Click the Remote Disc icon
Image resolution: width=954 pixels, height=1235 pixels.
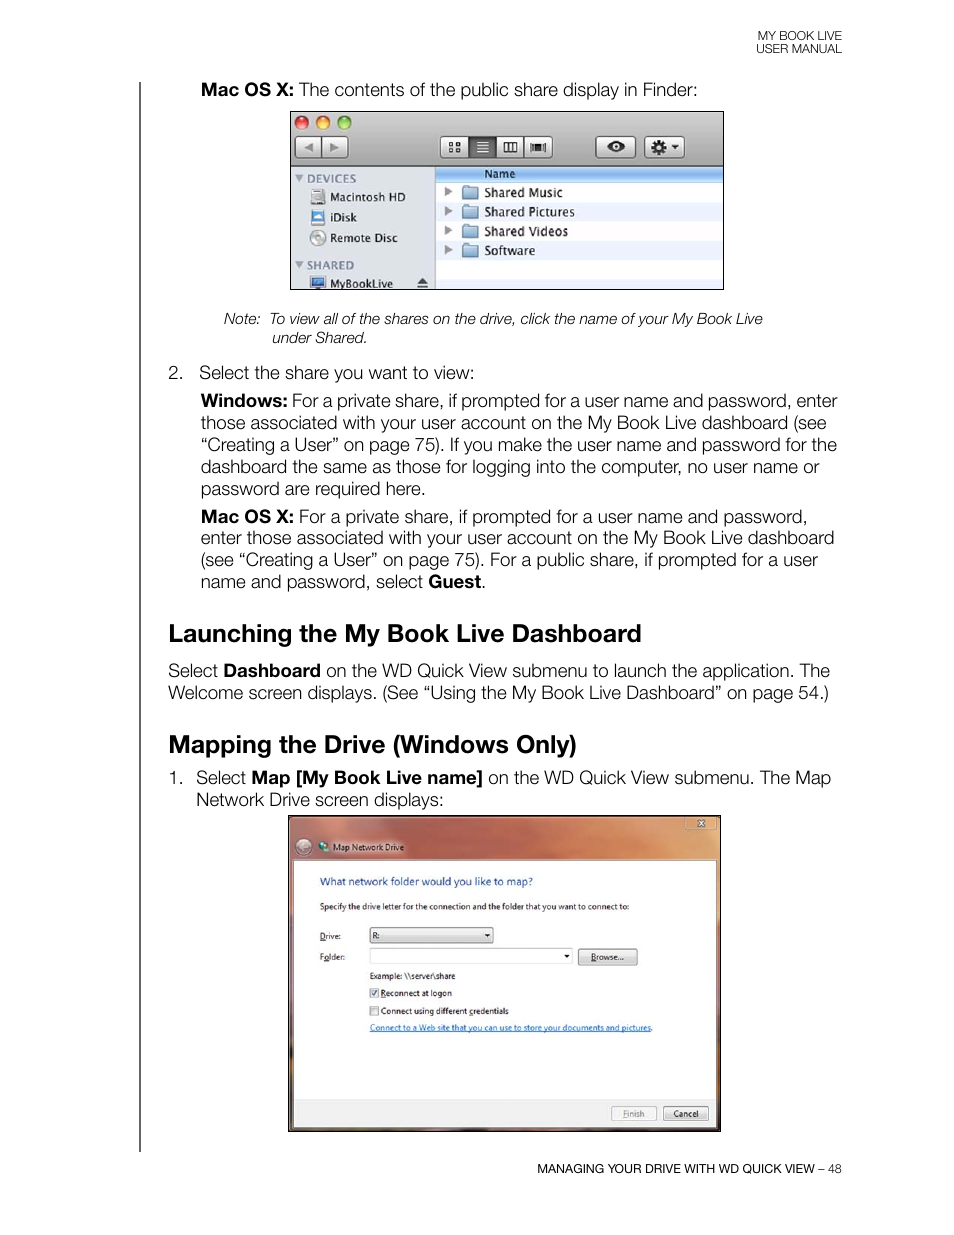pos(318,238)
